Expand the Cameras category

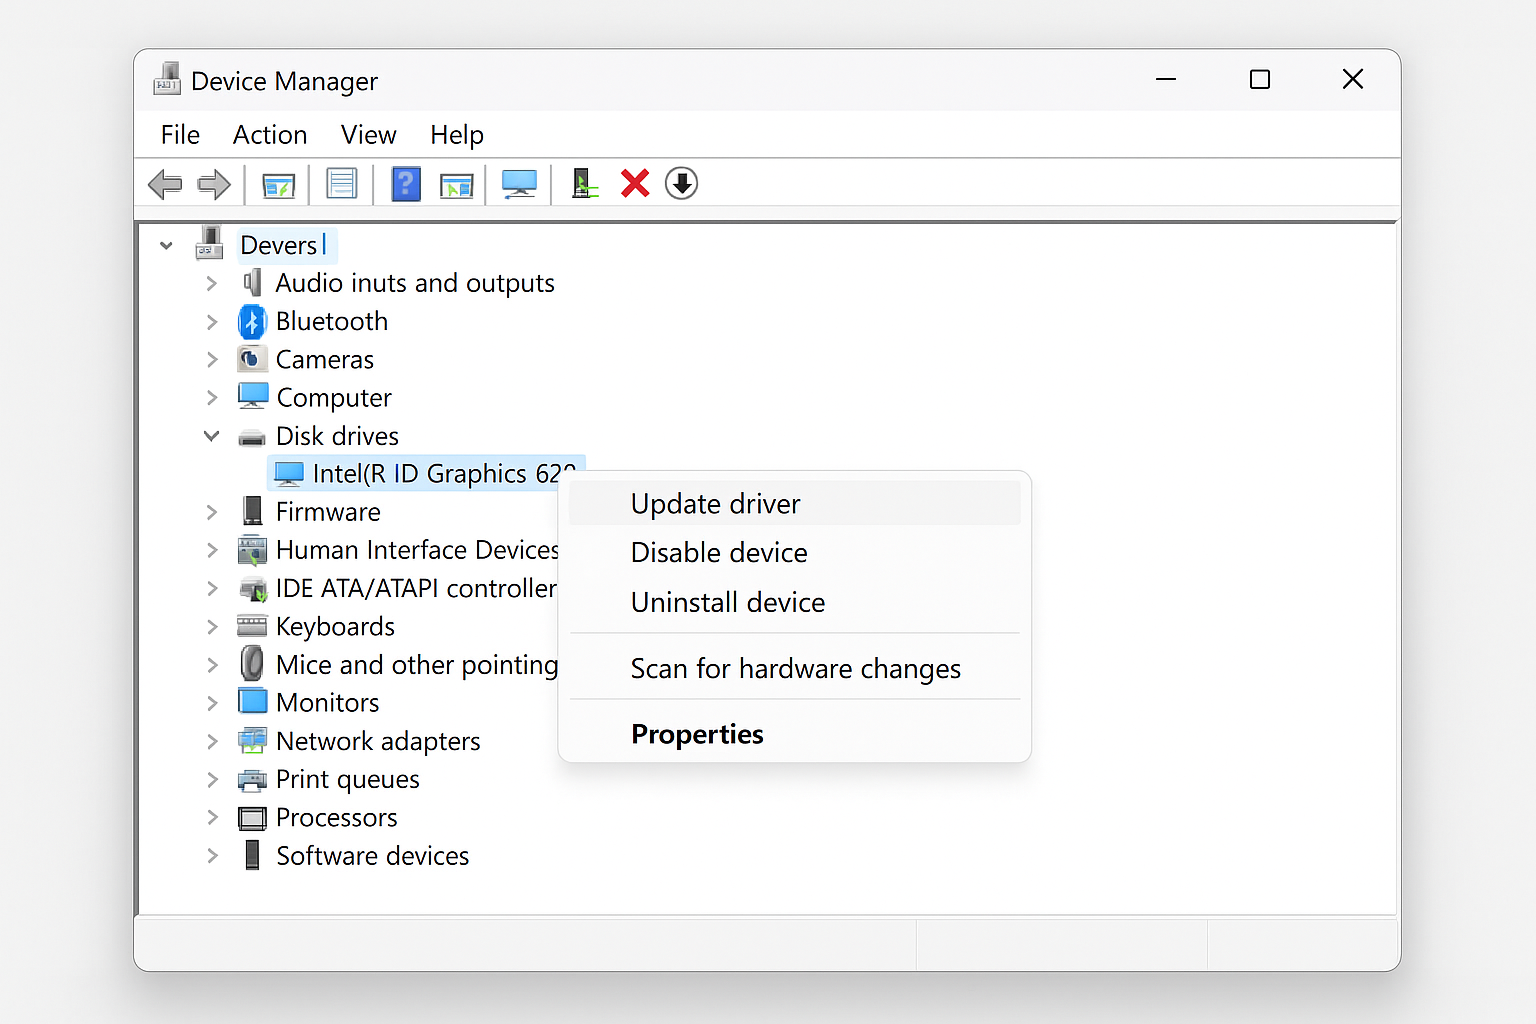pos(211,358)
